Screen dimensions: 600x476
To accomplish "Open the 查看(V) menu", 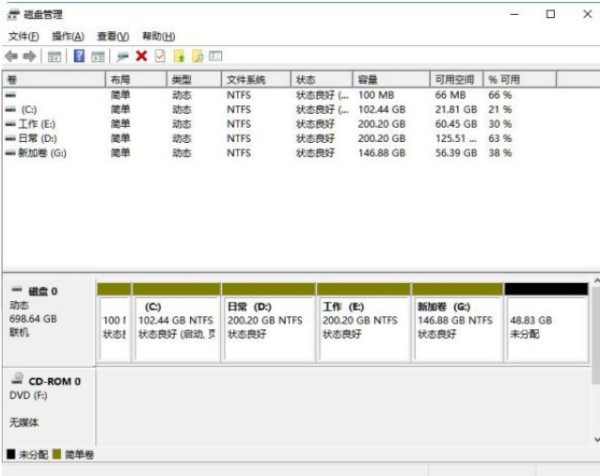I will click(113, 36).
